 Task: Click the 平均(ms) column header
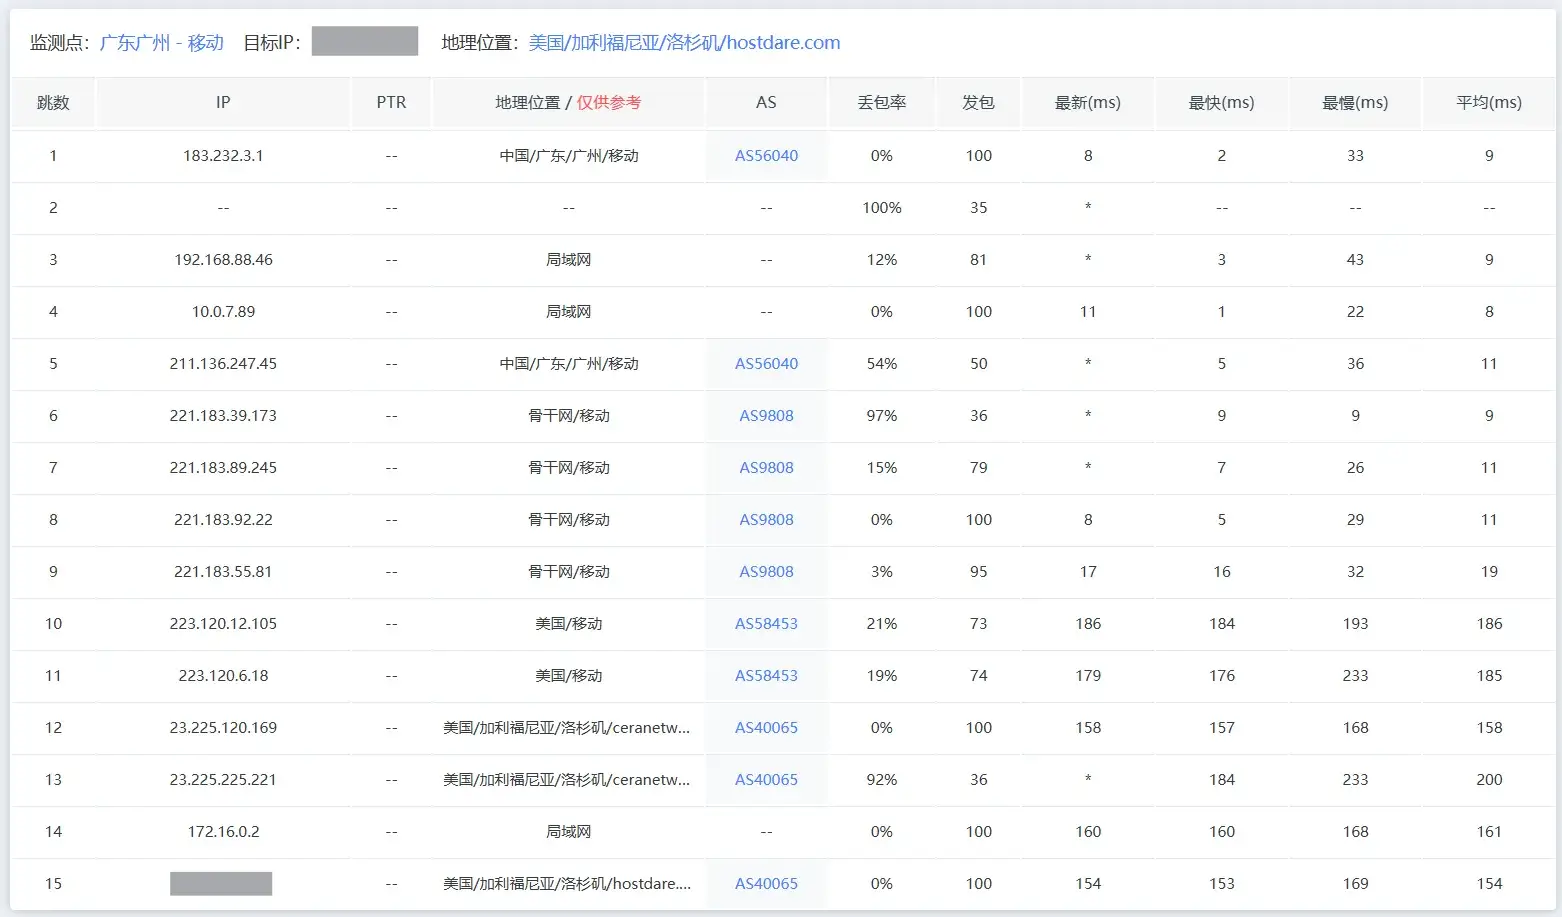(1489, 102)
